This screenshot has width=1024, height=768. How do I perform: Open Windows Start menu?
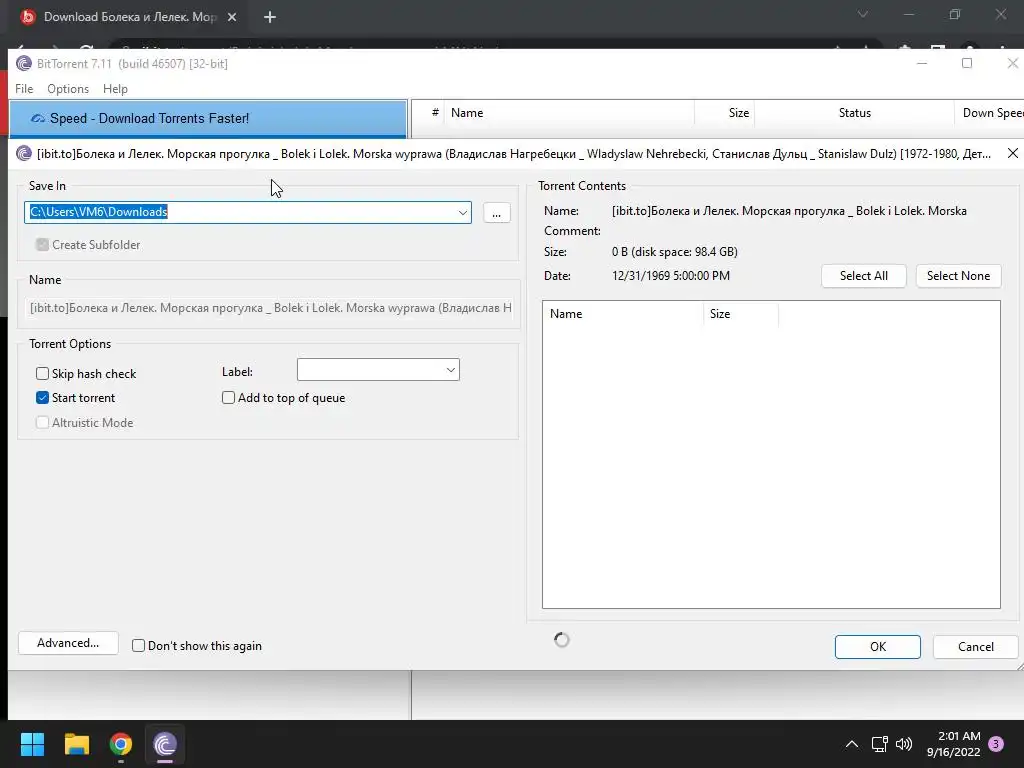32,744
